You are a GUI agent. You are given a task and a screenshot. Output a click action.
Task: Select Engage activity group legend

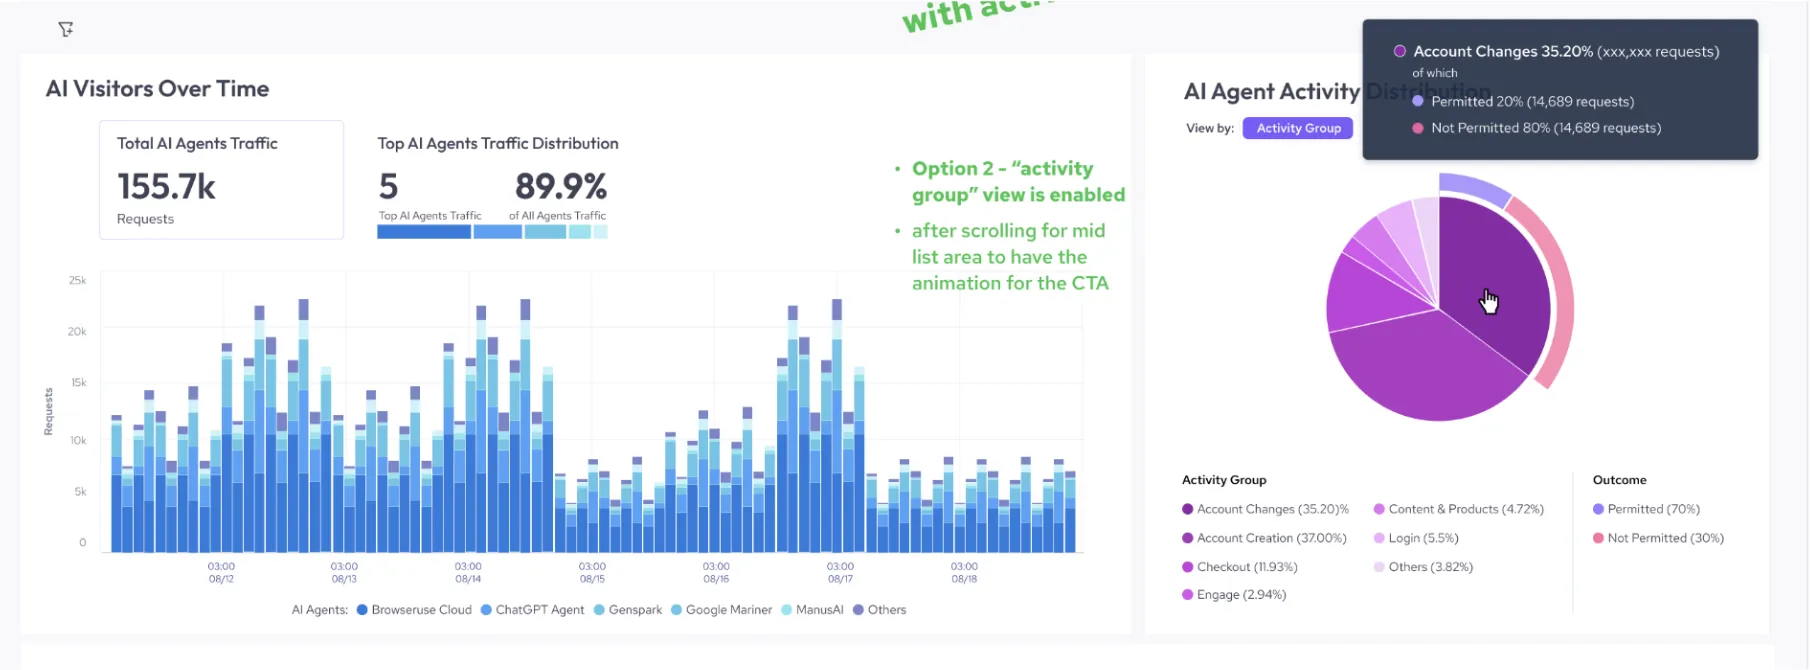click(1234, 595)
